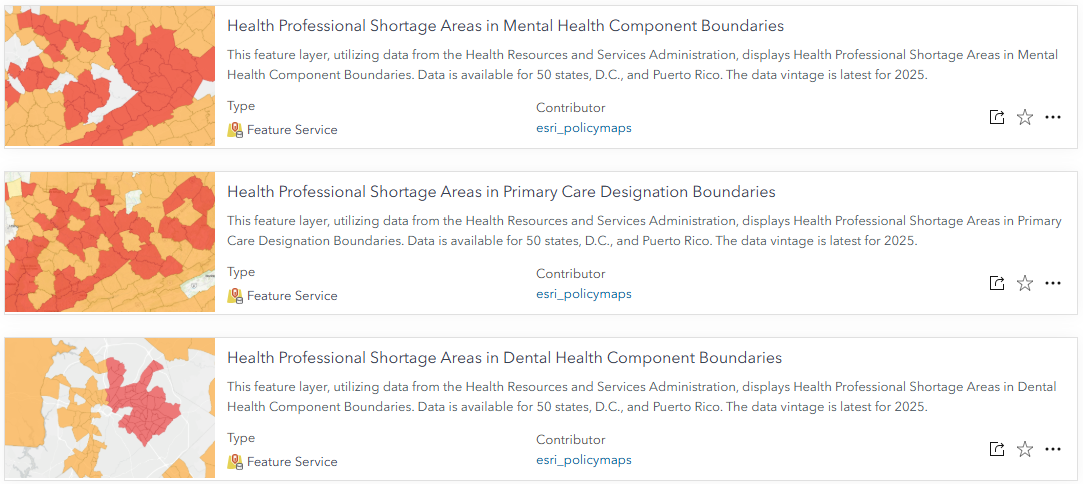Open esri_policymaps contributor for Mental Health layer
Screen dimensions: 1083x484
pyautogui.click(x=583, y=128)
